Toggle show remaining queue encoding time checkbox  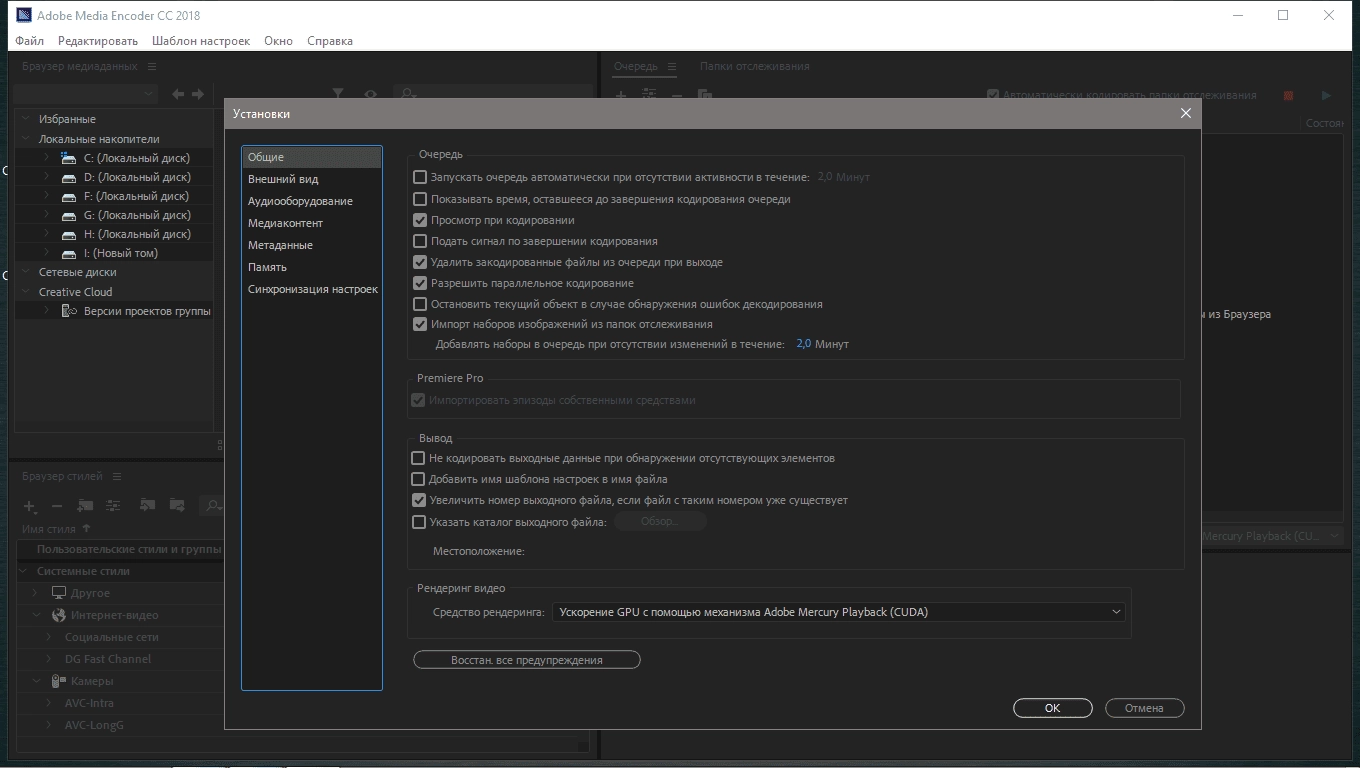click(420, 199)
